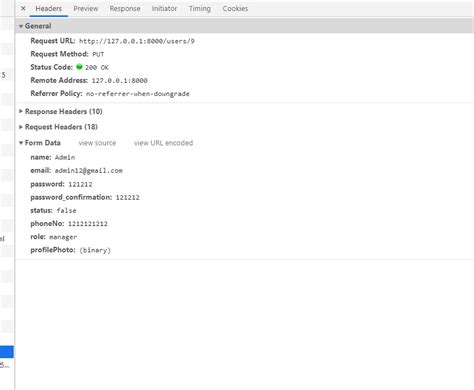Click the Referrer Policy label
This screenshot has width=474, height=390.
coord(56,93)
